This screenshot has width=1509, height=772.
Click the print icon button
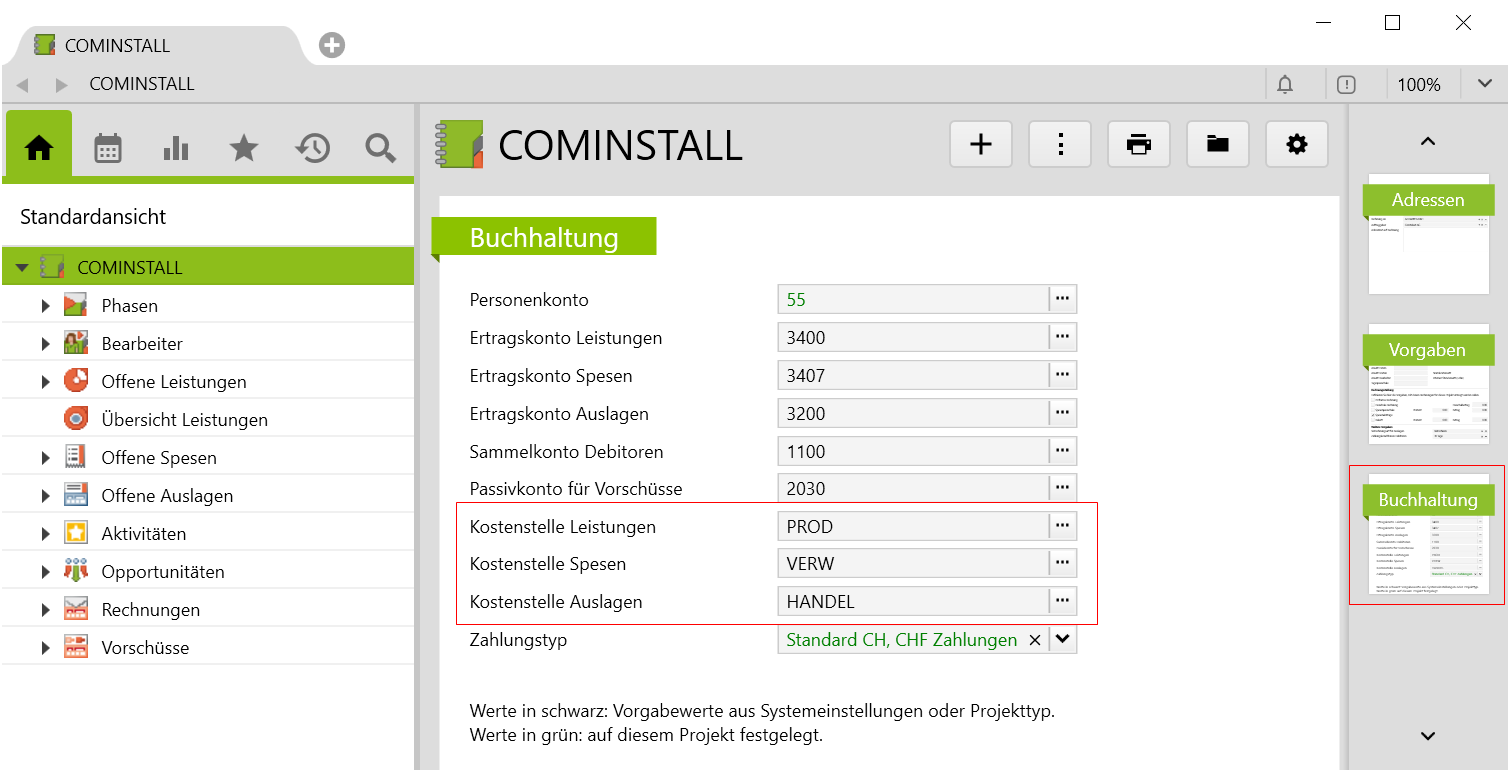[1138, 145]
